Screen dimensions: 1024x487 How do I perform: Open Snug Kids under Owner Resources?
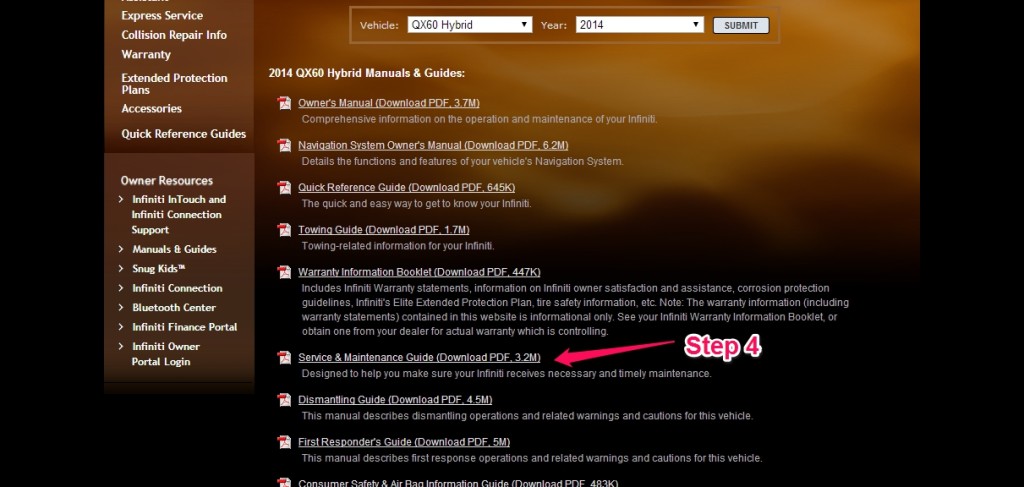pos(159,269)
